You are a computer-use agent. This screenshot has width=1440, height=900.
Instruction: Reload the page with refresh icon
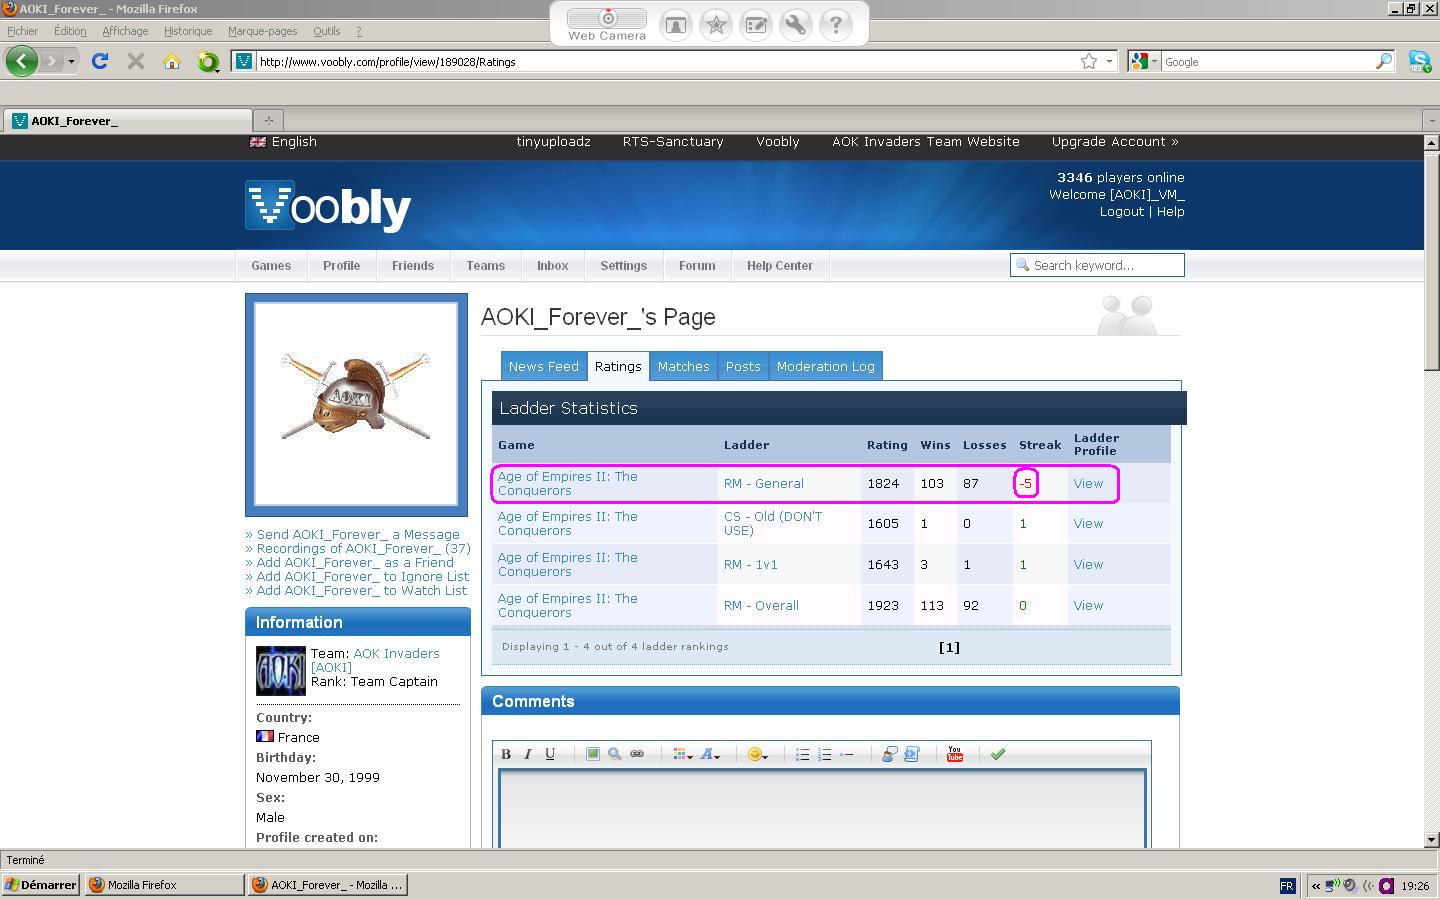click(99, 61)
